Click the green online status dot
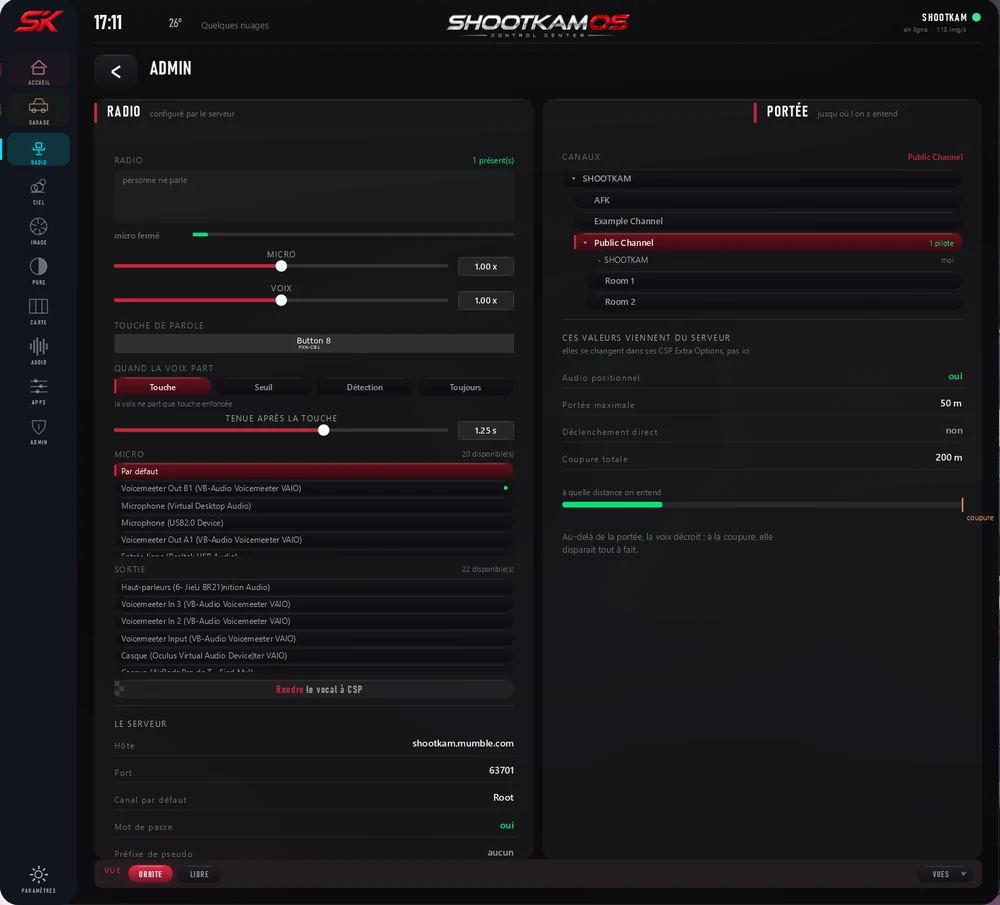Viewport: 1000px width, 905px height. pos(976,18)
